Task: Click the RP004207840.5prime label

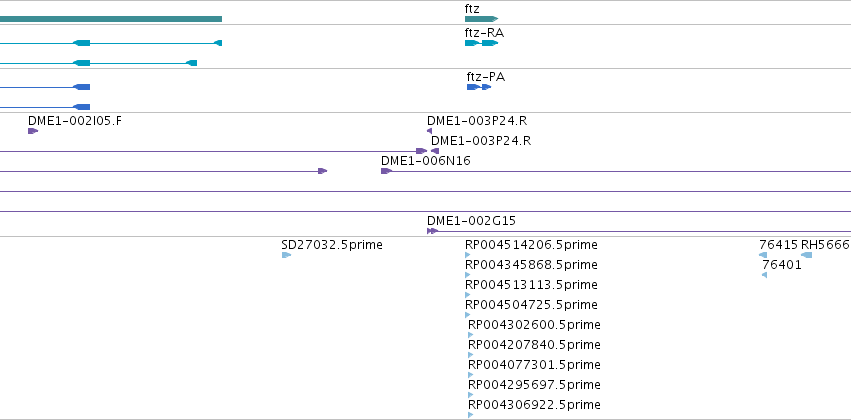Action: tap(534, 345)
